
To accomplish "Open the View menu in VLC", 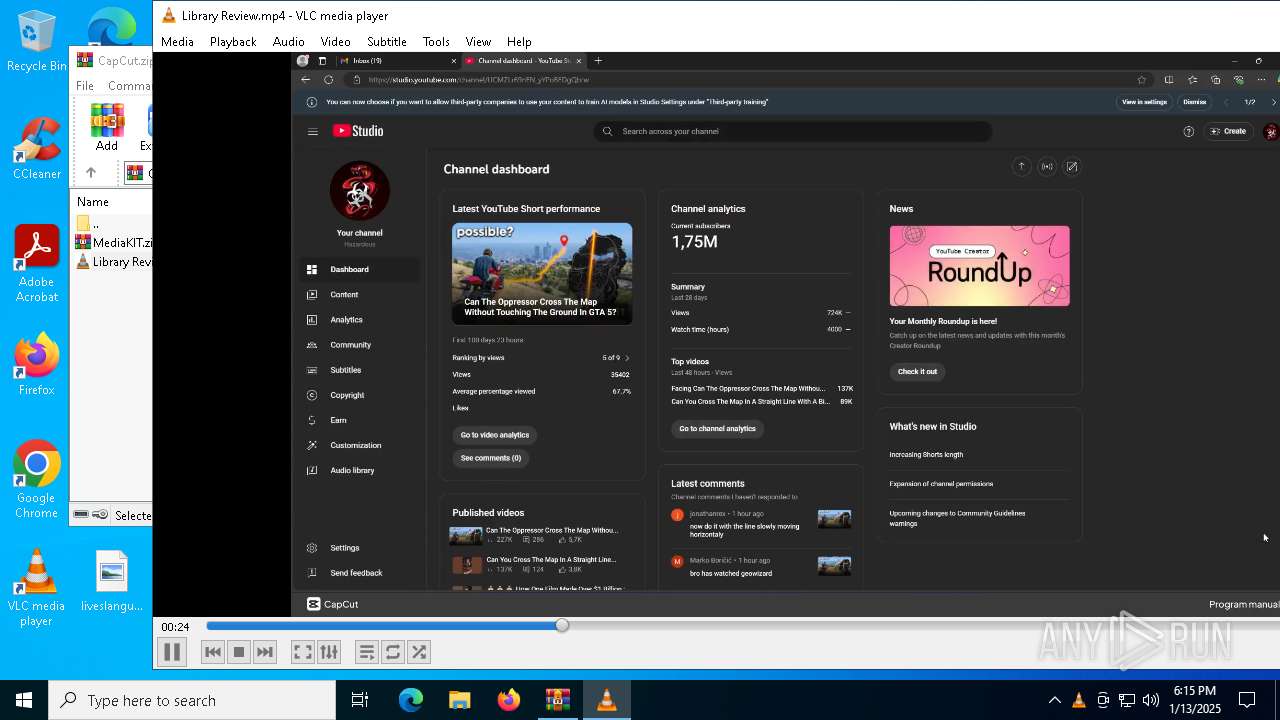I will click(x=478, y=42).
